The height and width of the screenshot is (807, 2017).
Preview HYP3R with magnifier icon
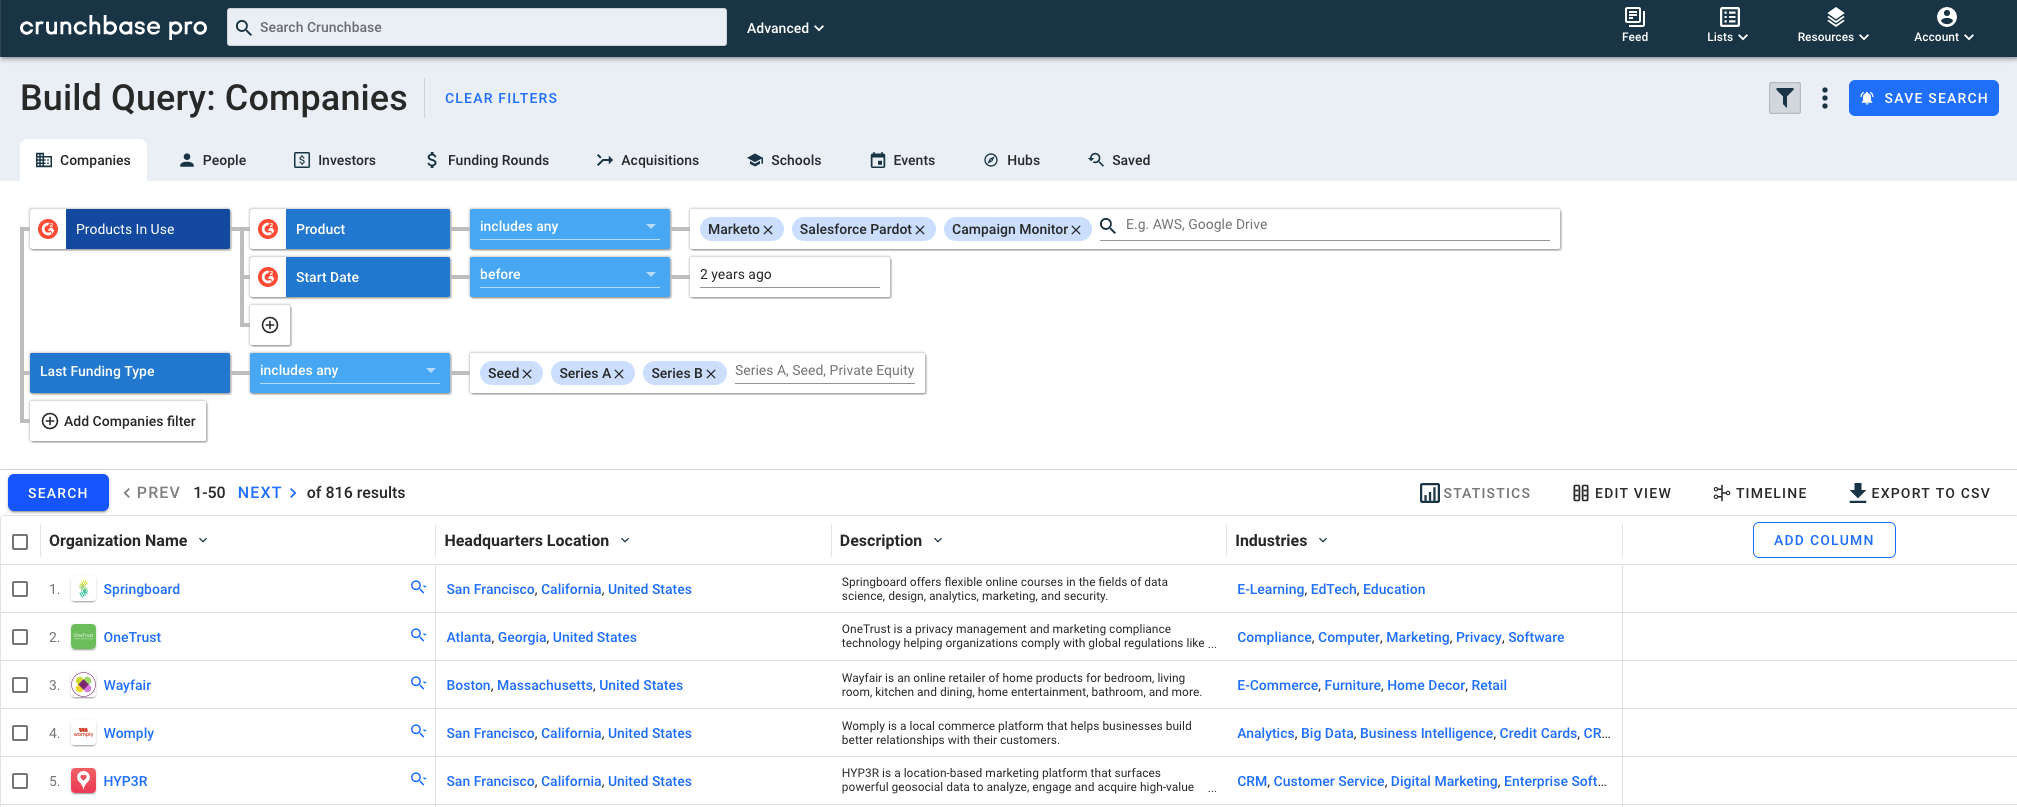coord(418,779)
